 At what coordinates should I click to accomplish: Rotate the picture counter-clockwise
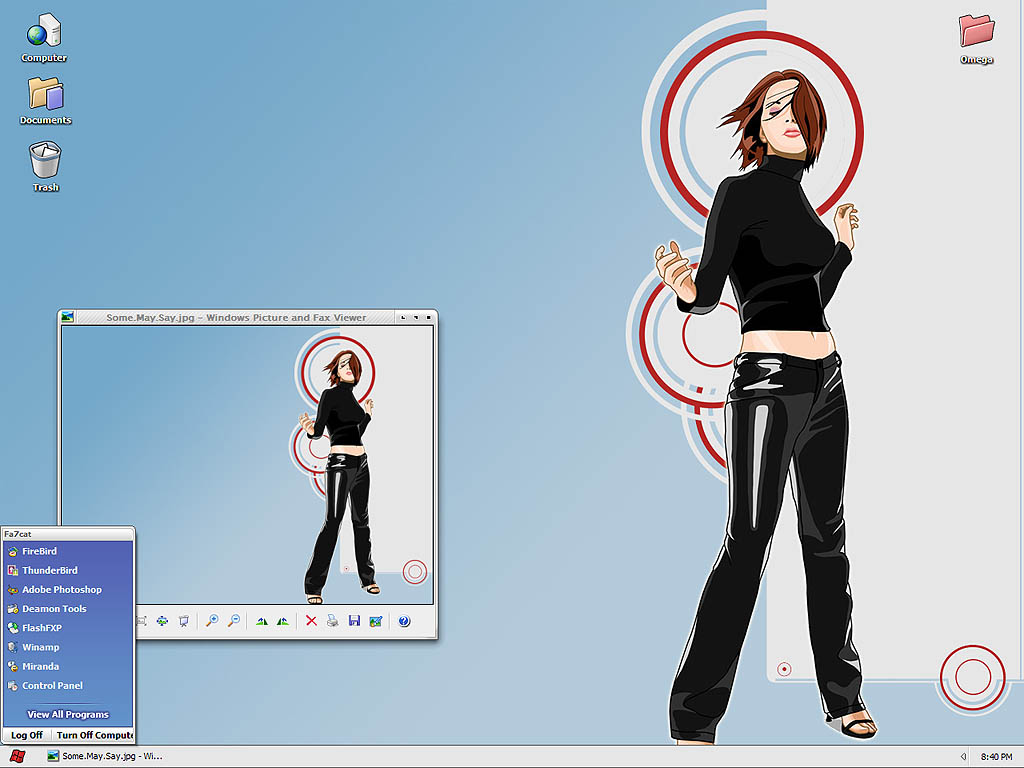point(283,621)
